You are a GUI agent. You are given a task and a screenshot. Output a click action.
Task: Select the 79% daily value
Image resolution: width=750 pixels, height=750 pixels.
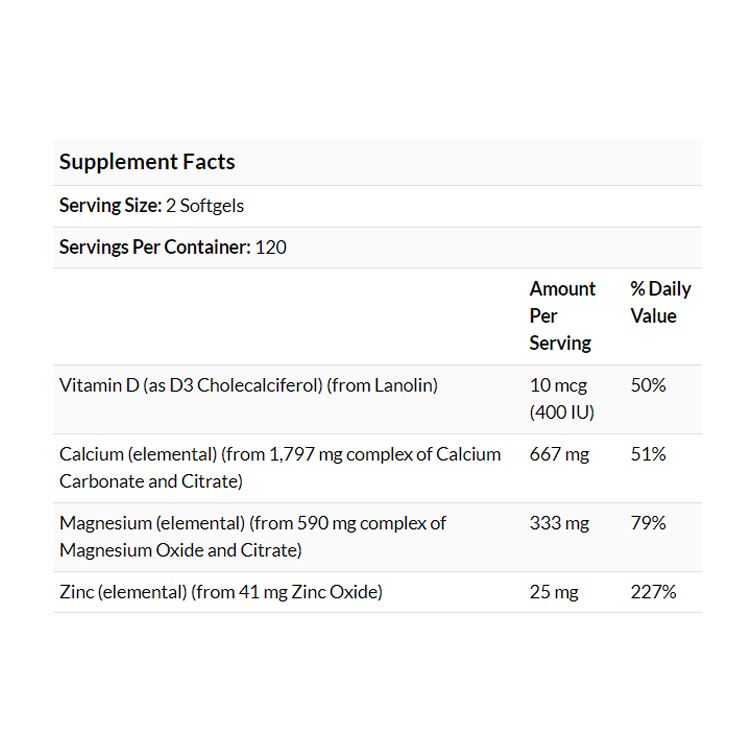(x=648, y=523)
